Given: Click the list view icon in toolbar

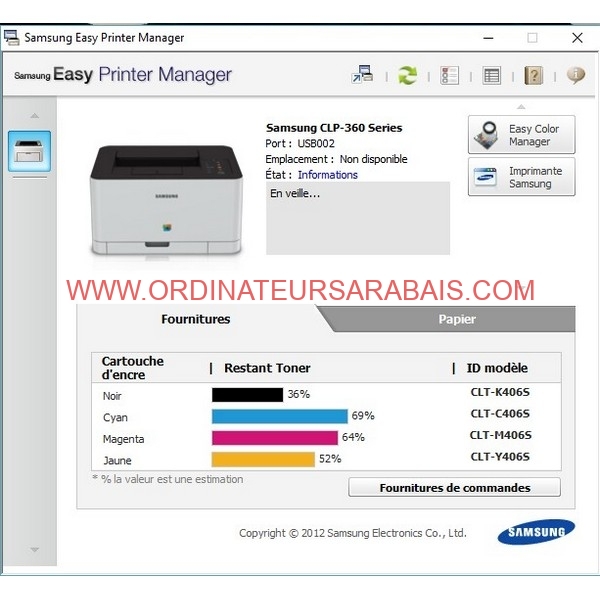Looking at the screenshot, I should click(491, 75).
